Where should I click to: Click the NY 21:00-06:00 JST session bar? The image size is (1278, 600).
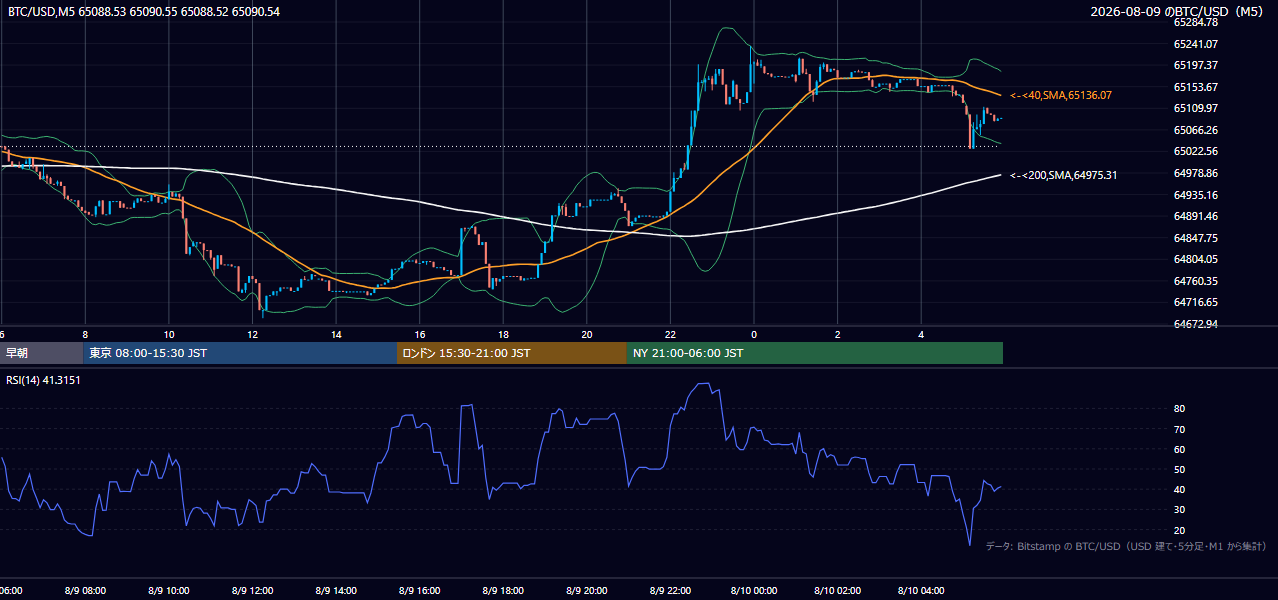click(x=815, y=353)
